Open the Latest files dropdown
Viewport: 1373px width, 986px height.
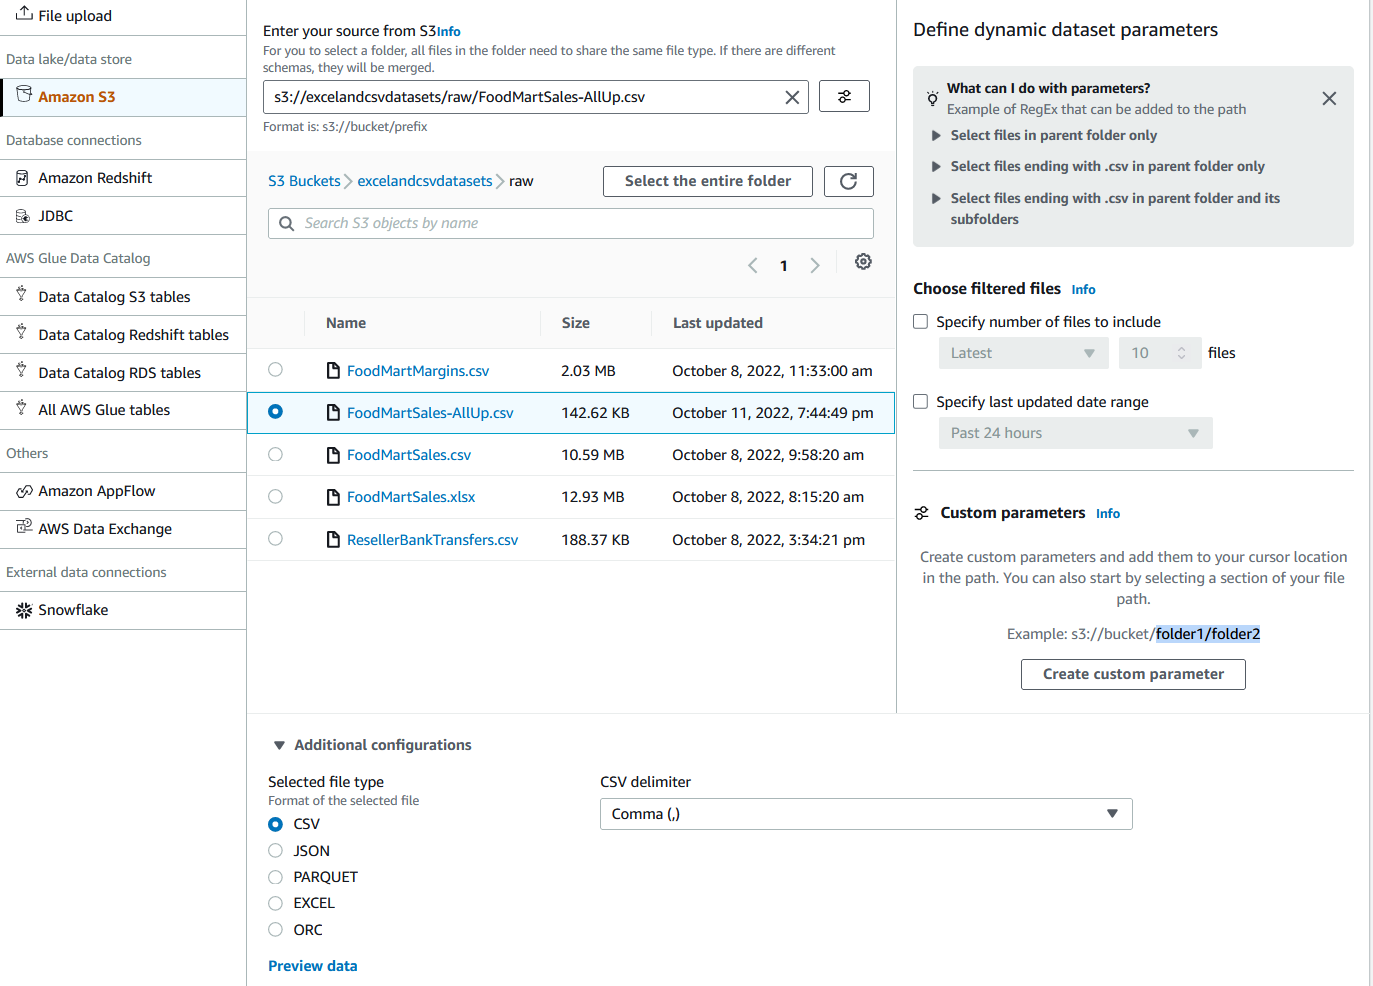tap(1023, 353)
